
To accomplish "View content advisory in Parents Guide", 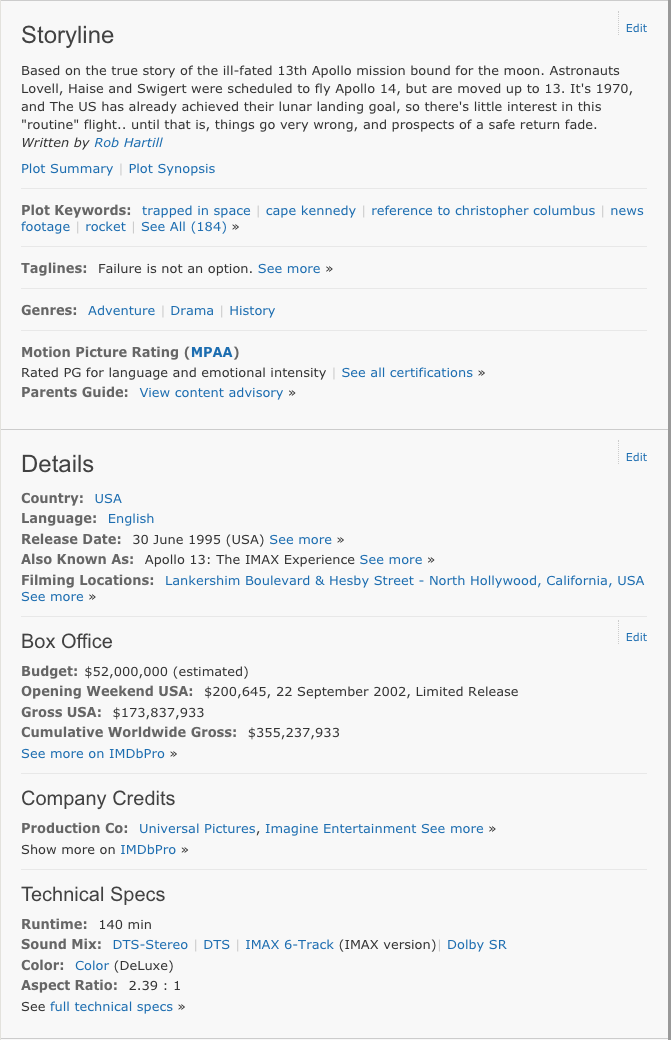I will (x=211, y=393).
